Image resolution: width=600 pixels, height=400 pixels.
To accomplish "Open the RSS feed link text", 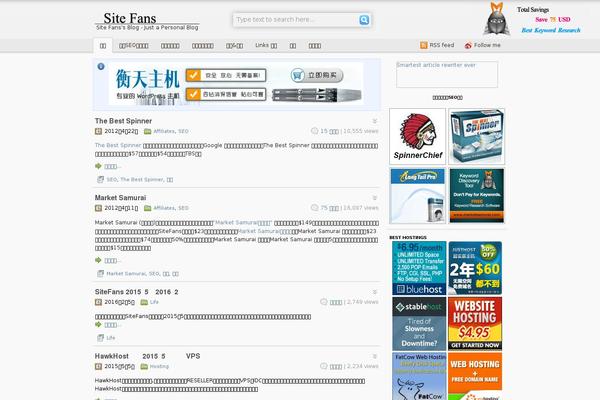I will (442, 45).
